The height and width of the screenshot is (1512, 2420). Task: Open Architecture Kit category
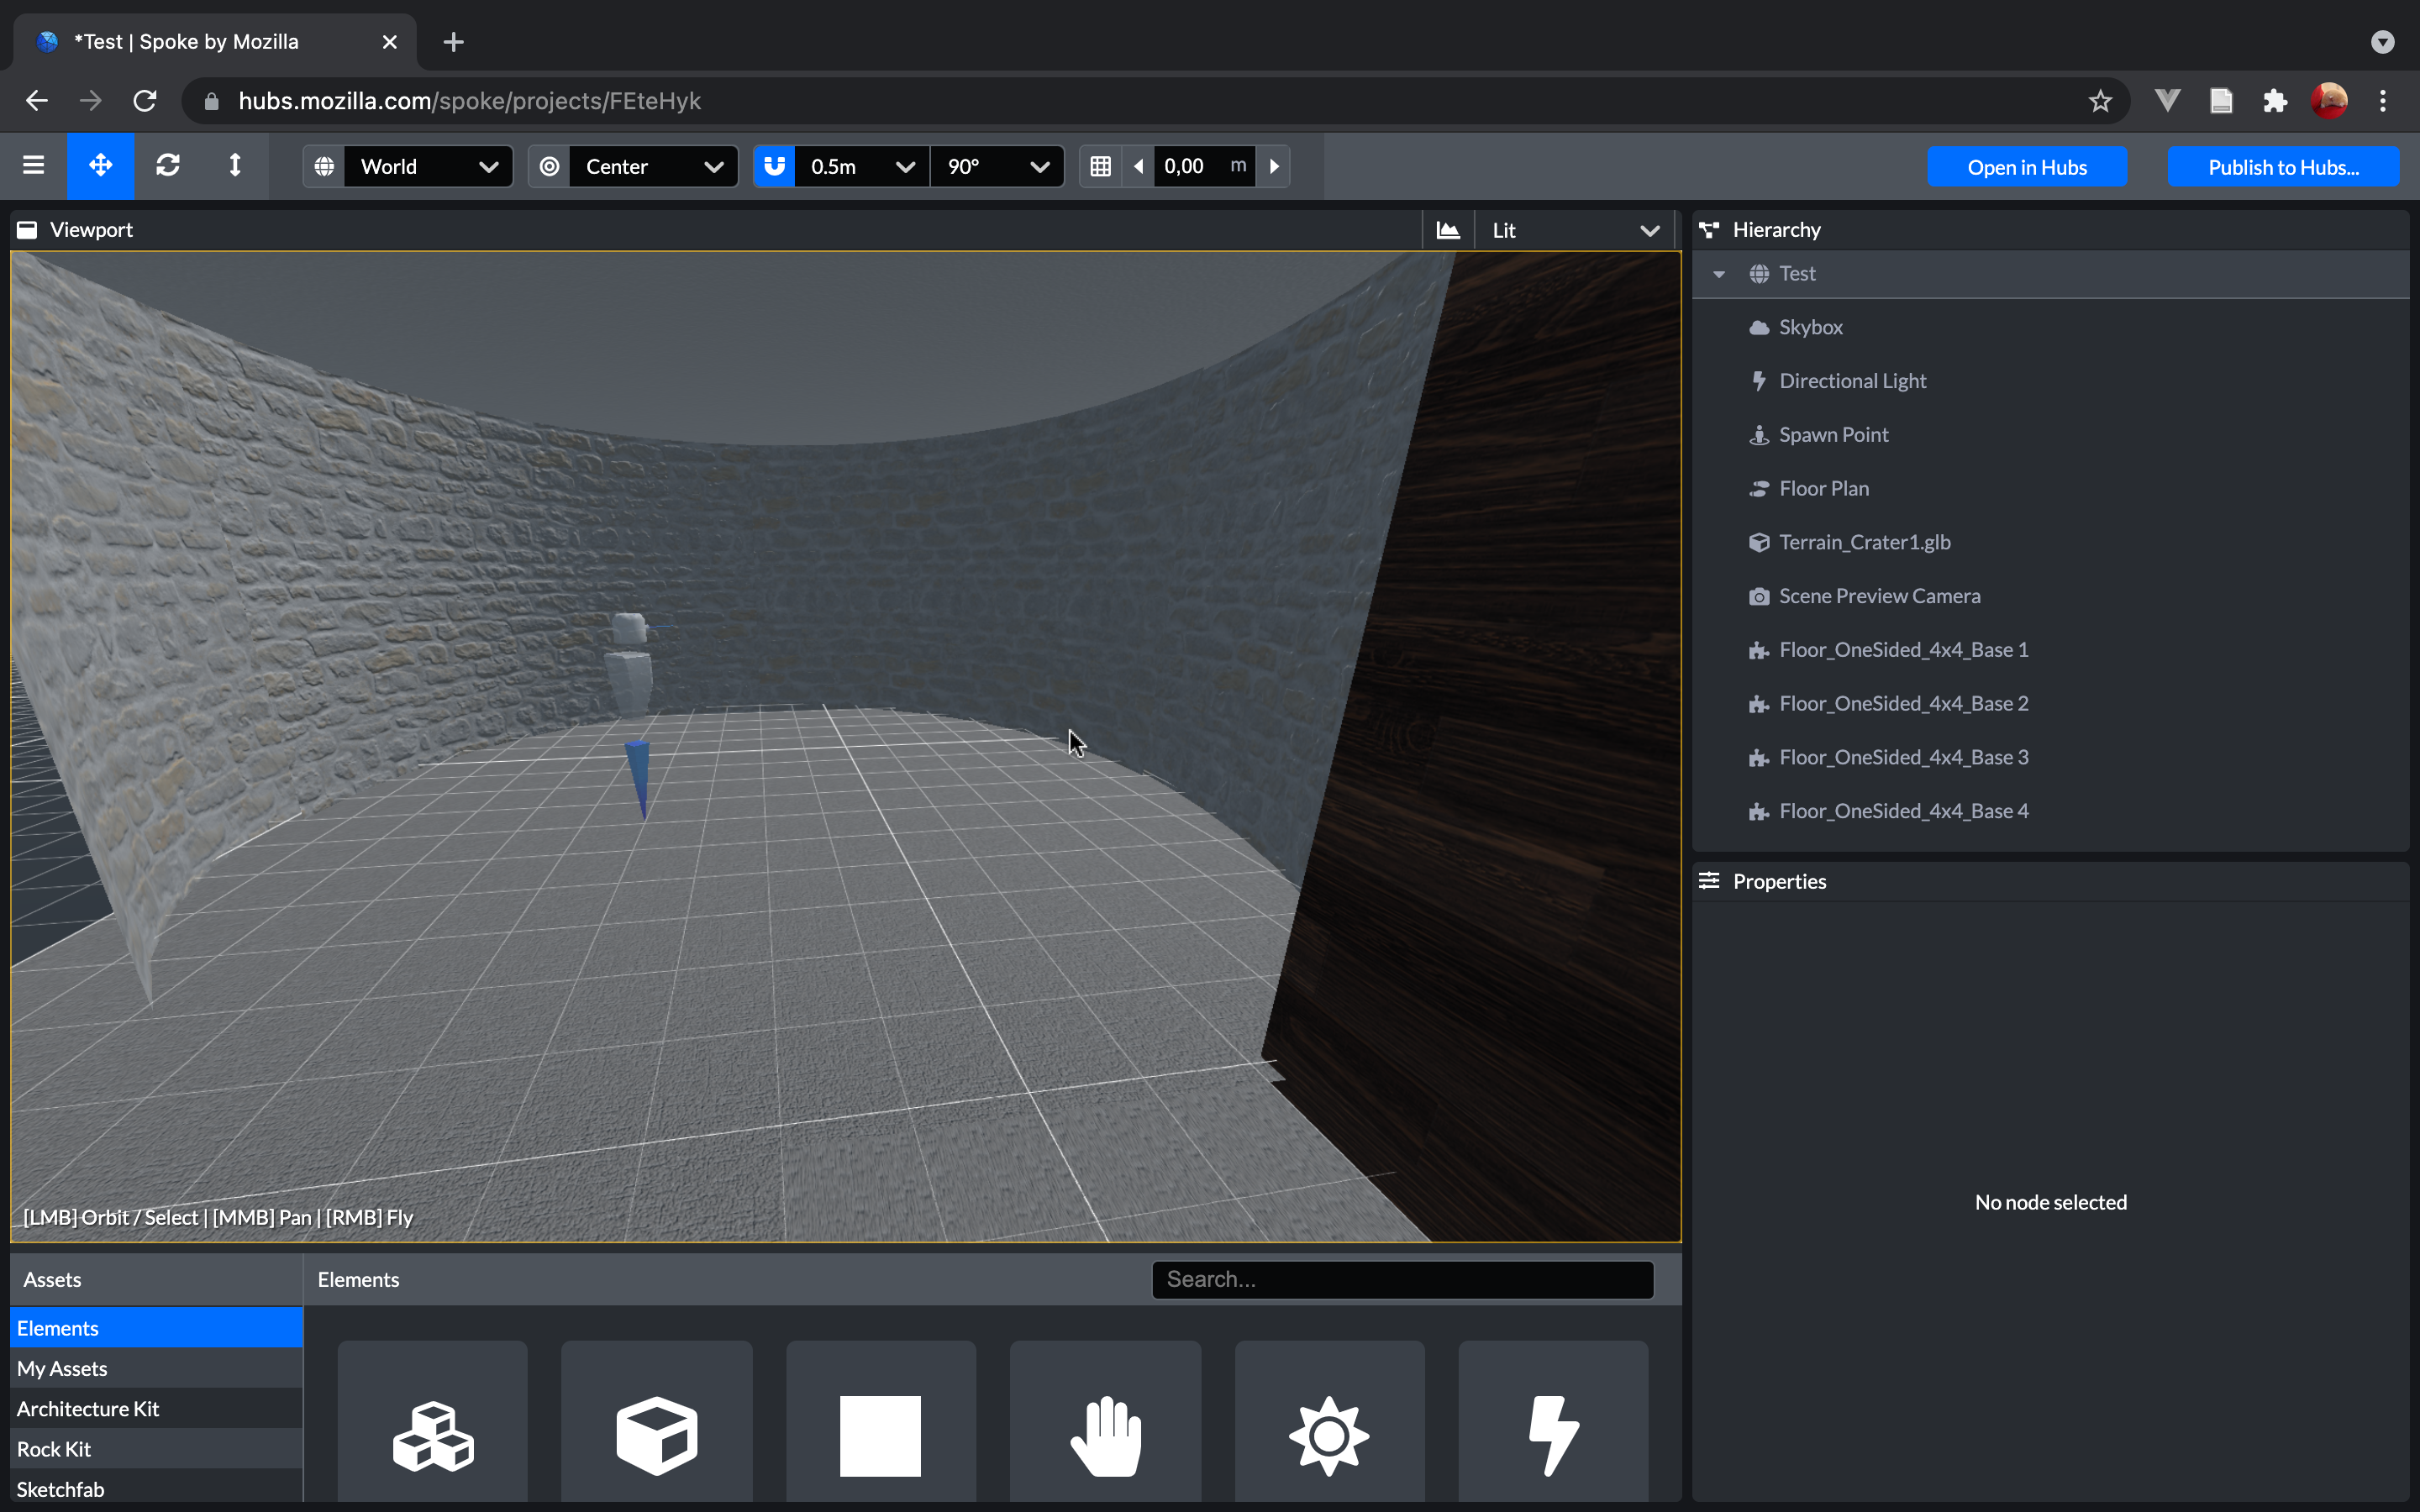(x=156, y=1408)
